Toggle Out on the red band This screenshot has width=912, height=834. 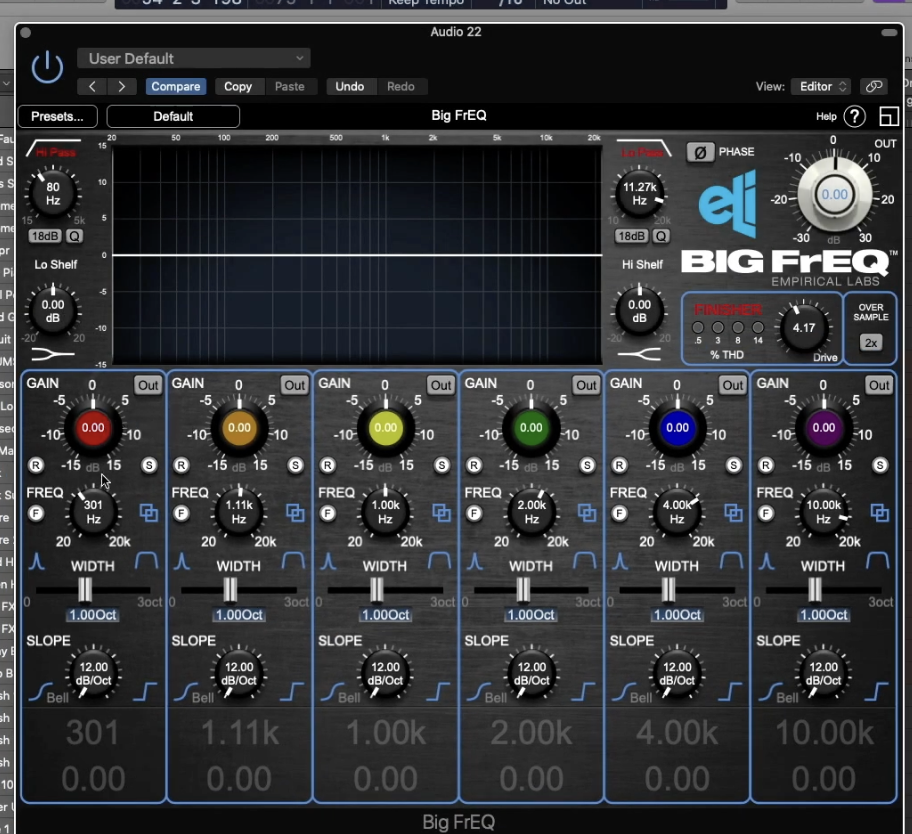pos(148,385)
